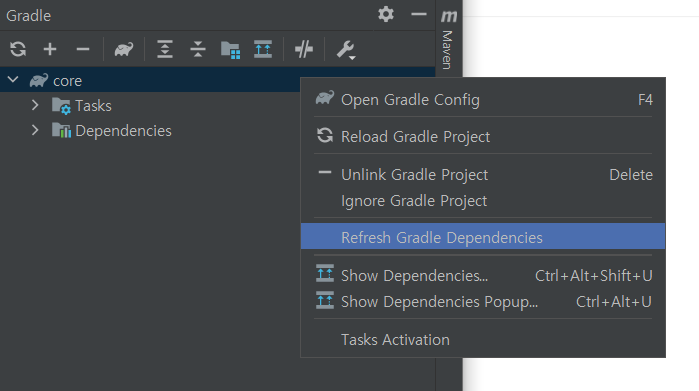Click the Expand All toolbar icon
Image resolution: width=699 pixels, height=391 pixels.
[165, 49]
